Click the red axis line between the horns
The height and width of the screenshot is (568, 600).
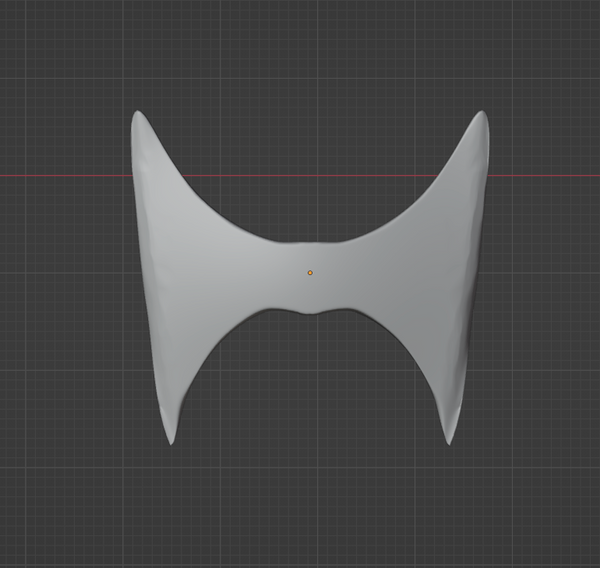[310, 176]
